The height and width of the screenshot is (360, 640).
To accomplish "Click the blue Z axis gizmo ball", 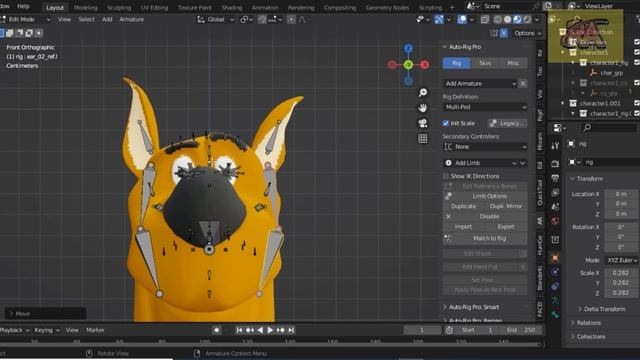I will pyautogui.click(x=408, y=49).
